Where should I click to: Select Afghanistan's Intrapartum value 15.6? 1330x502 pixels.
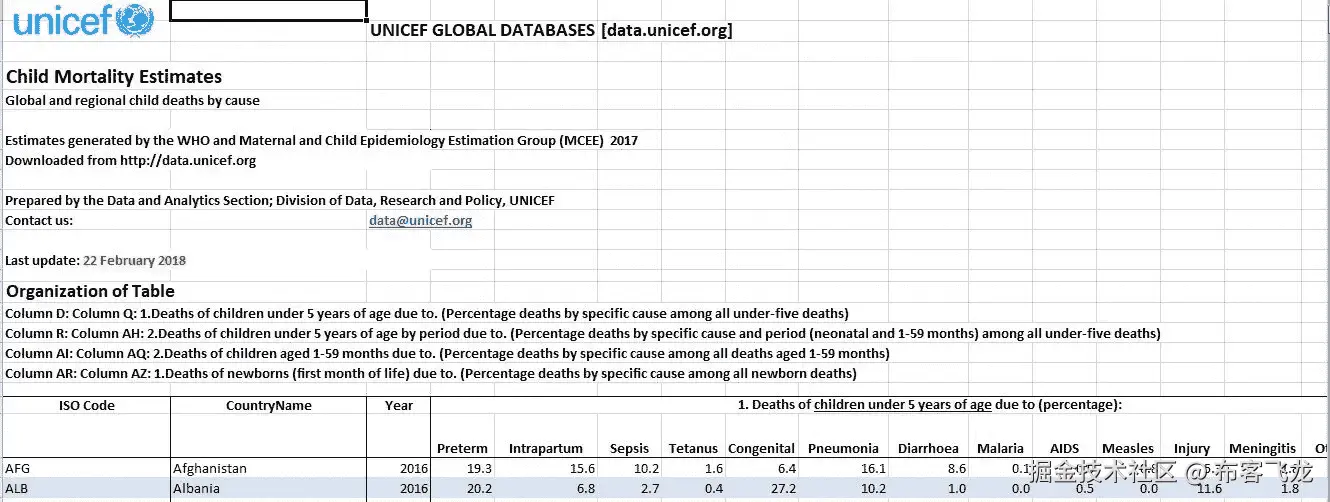[x=582, y=468]
